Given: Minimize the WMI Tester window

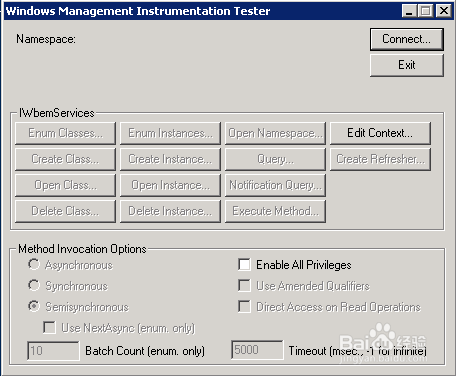Looking at the screenshot, I should pos(409,11).
